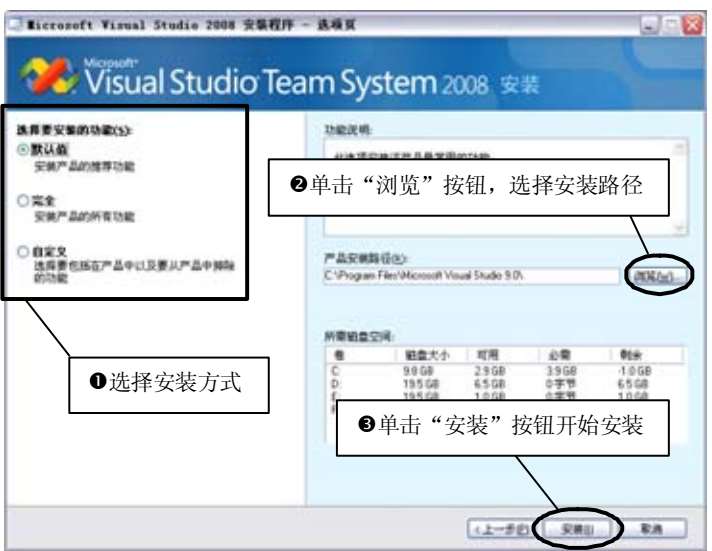Select the C: drive row in disk table
The width and height of the screenshot is (712, 551).
(x=504, y=371)
